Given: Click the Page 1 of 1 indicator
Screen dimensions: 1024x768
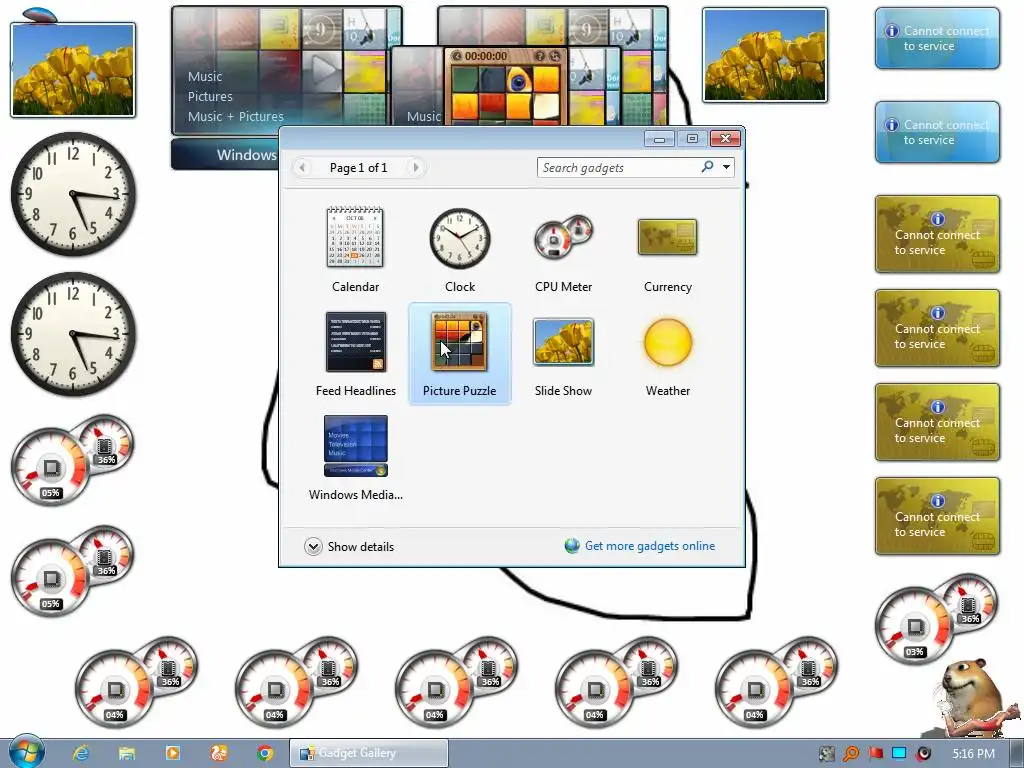Looking at the screenshot, I should point(359,168).
